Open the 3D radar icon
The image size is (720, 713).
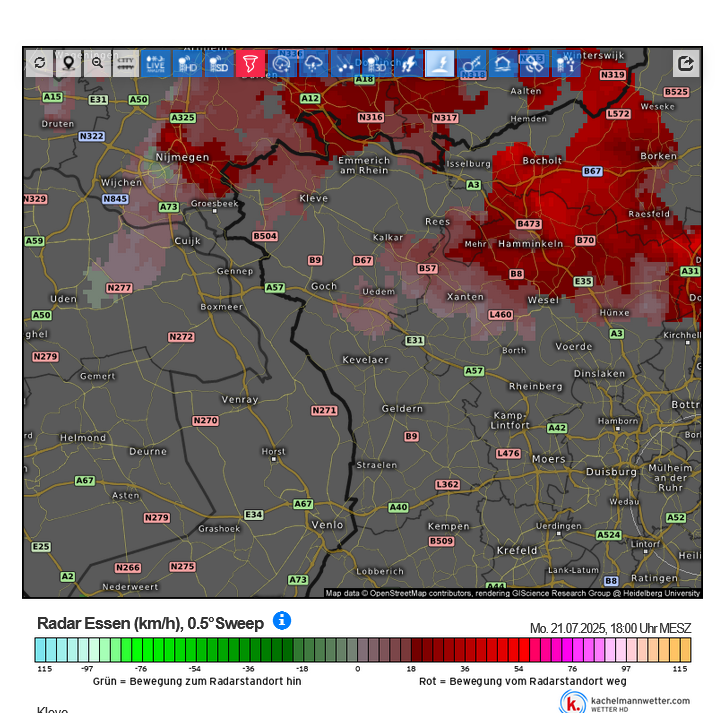coord(377,63)
